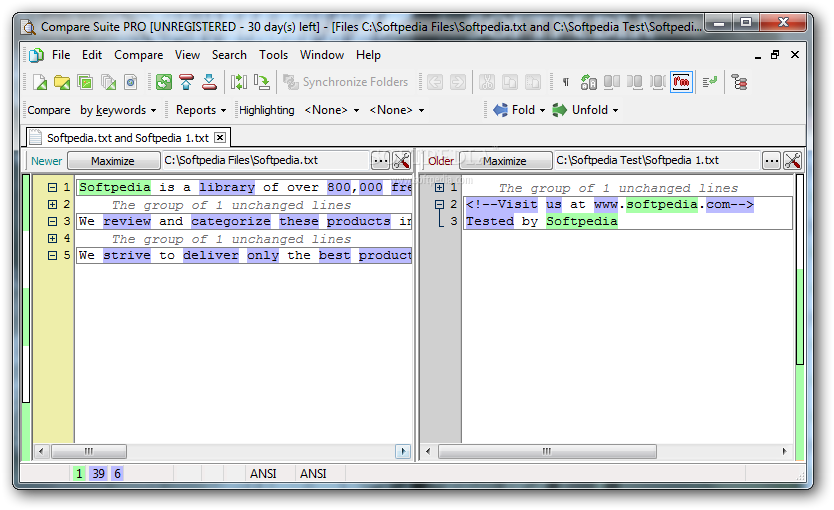The height and width of the screenshot is (510, 834).
Task: Open the Unfold dropdown
Action: (586, 110)
